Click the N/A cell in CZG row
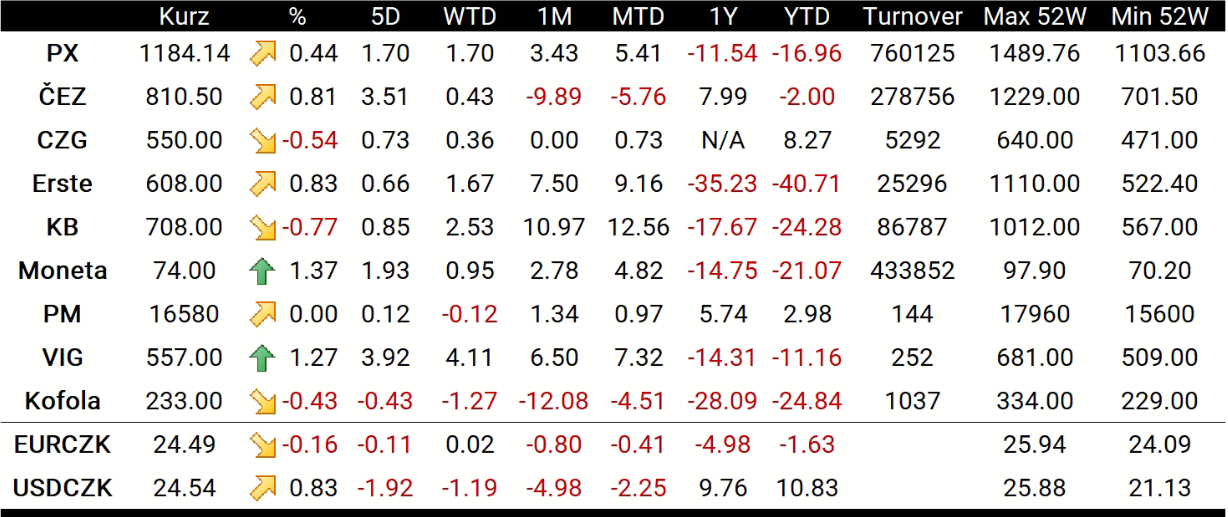 (722, 141)
